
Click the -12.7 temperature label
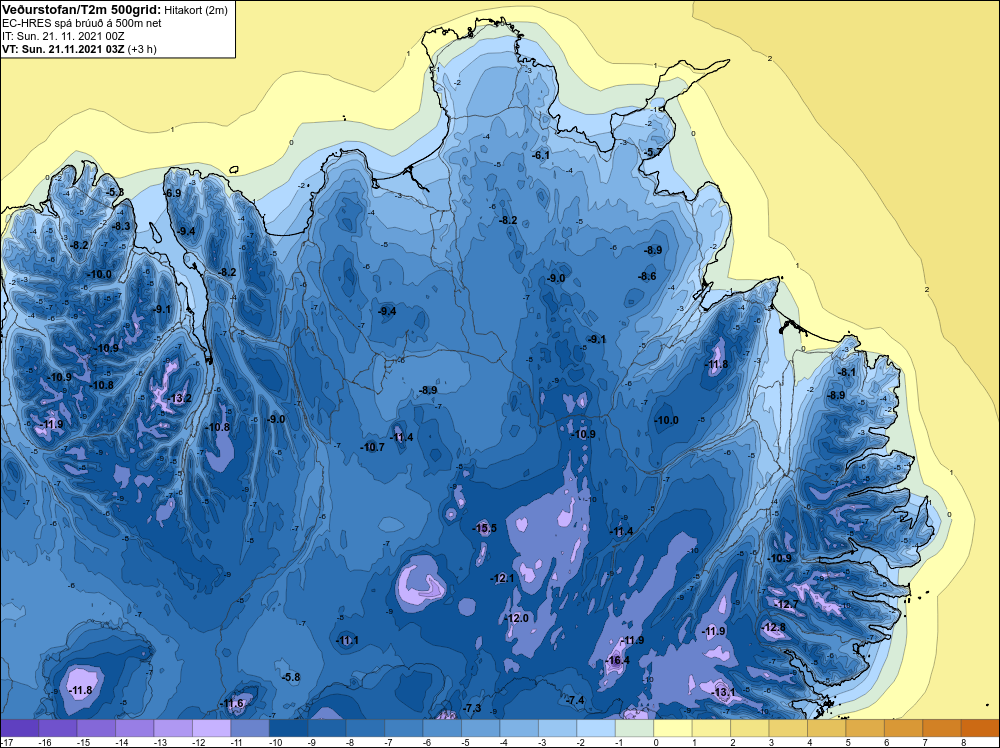pyautogui.click(x=786, y=605)
